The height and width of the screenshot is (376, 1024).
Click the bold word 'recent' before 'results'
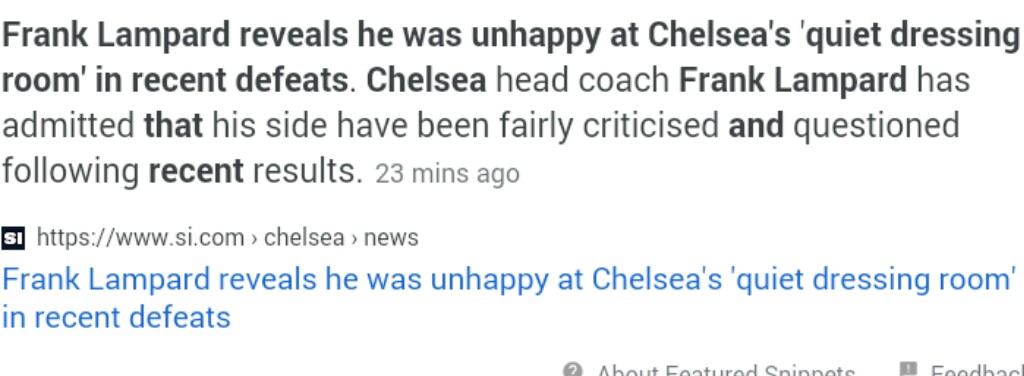tap(196, 172)
